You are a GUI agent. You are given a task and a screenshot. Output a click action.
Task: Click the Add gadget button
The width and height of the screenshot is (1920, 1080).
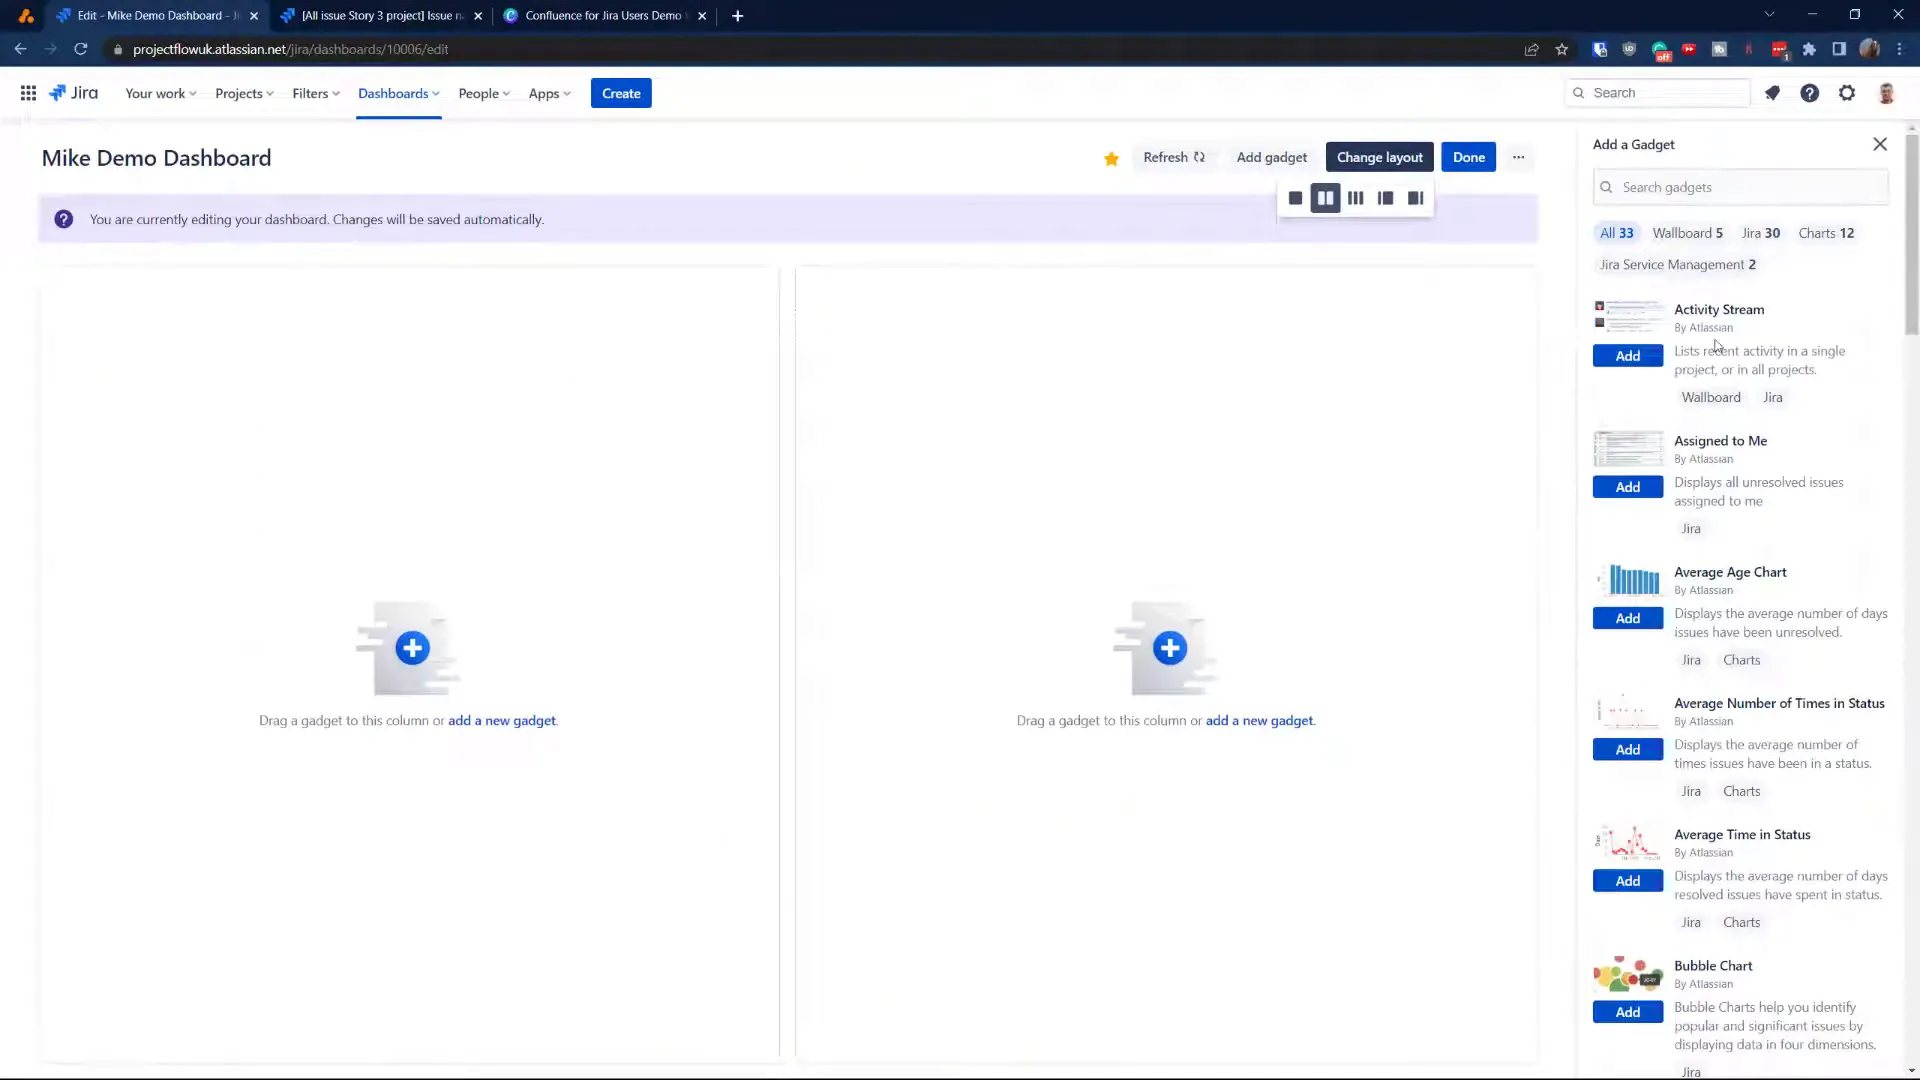1271,157
